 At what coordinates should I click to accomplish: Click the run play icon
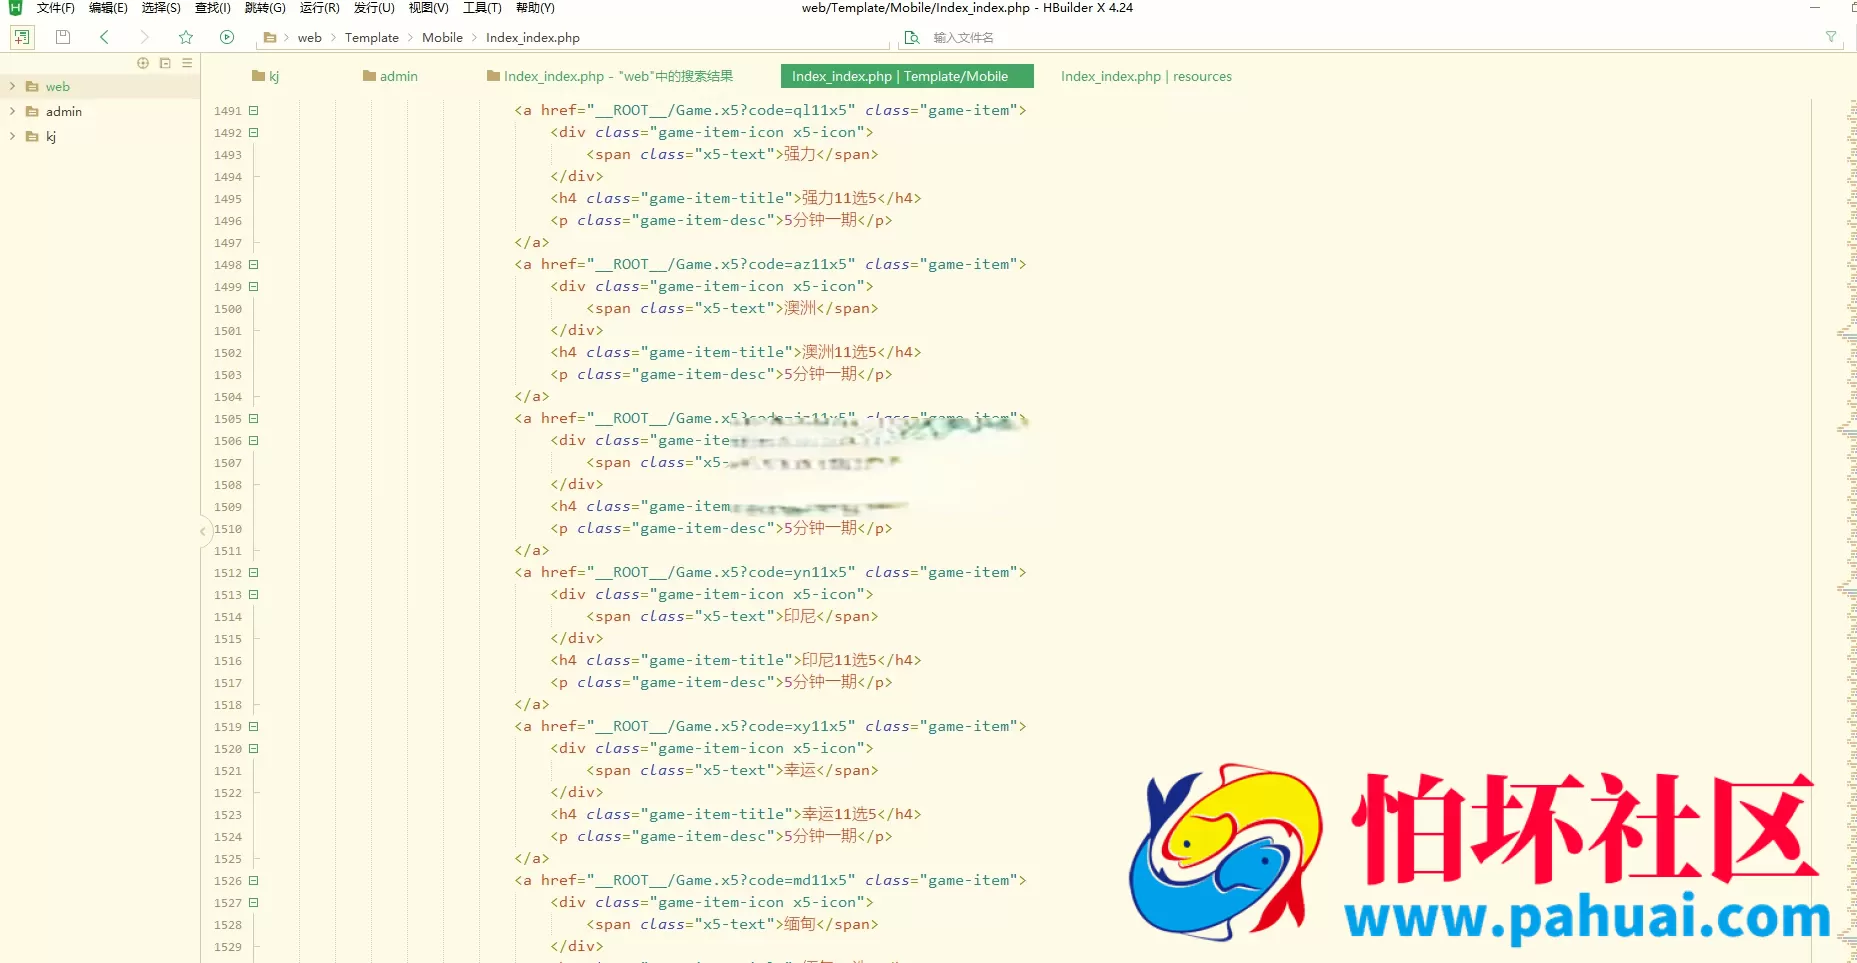(x=227, y=37)
